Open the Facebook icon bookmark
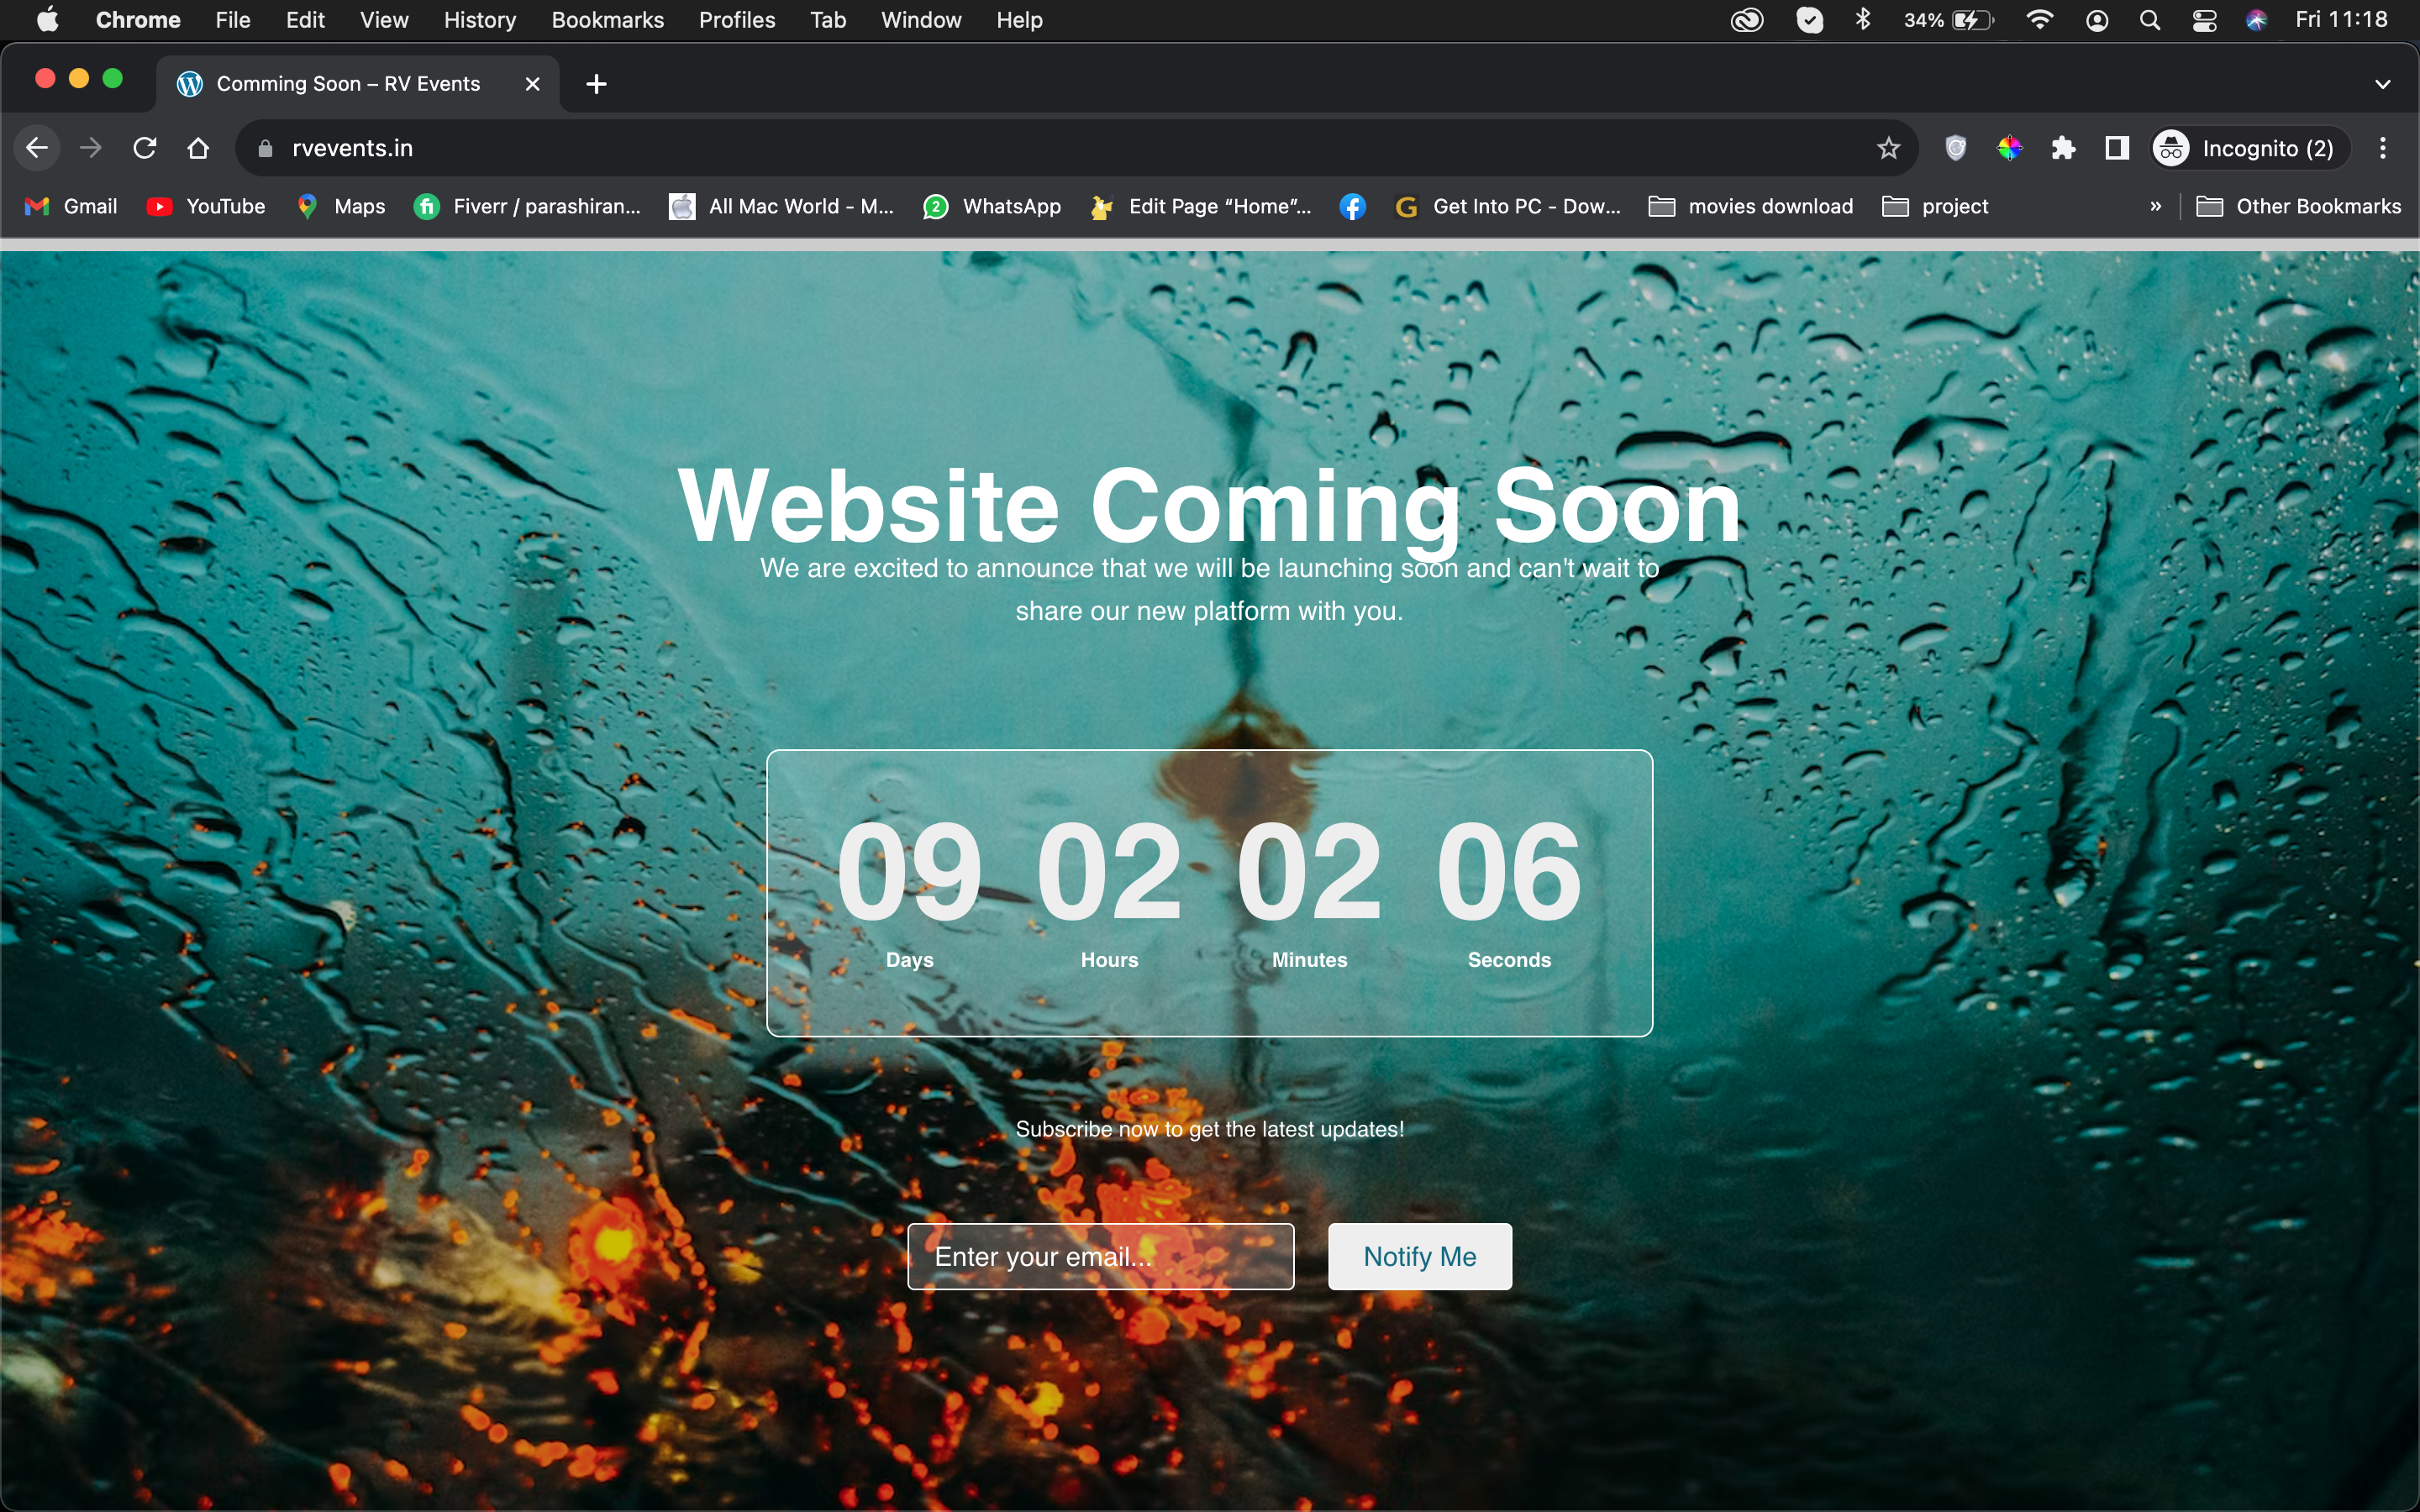Viewport: 2420px width, 1512px height. point(1352,206)
